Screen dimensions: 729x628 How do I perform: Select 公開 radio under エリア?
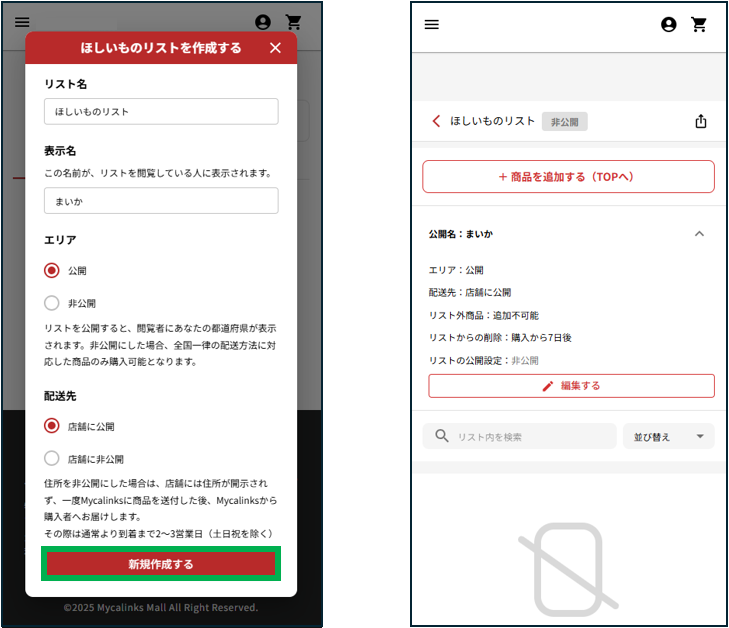tap(52, 270)
